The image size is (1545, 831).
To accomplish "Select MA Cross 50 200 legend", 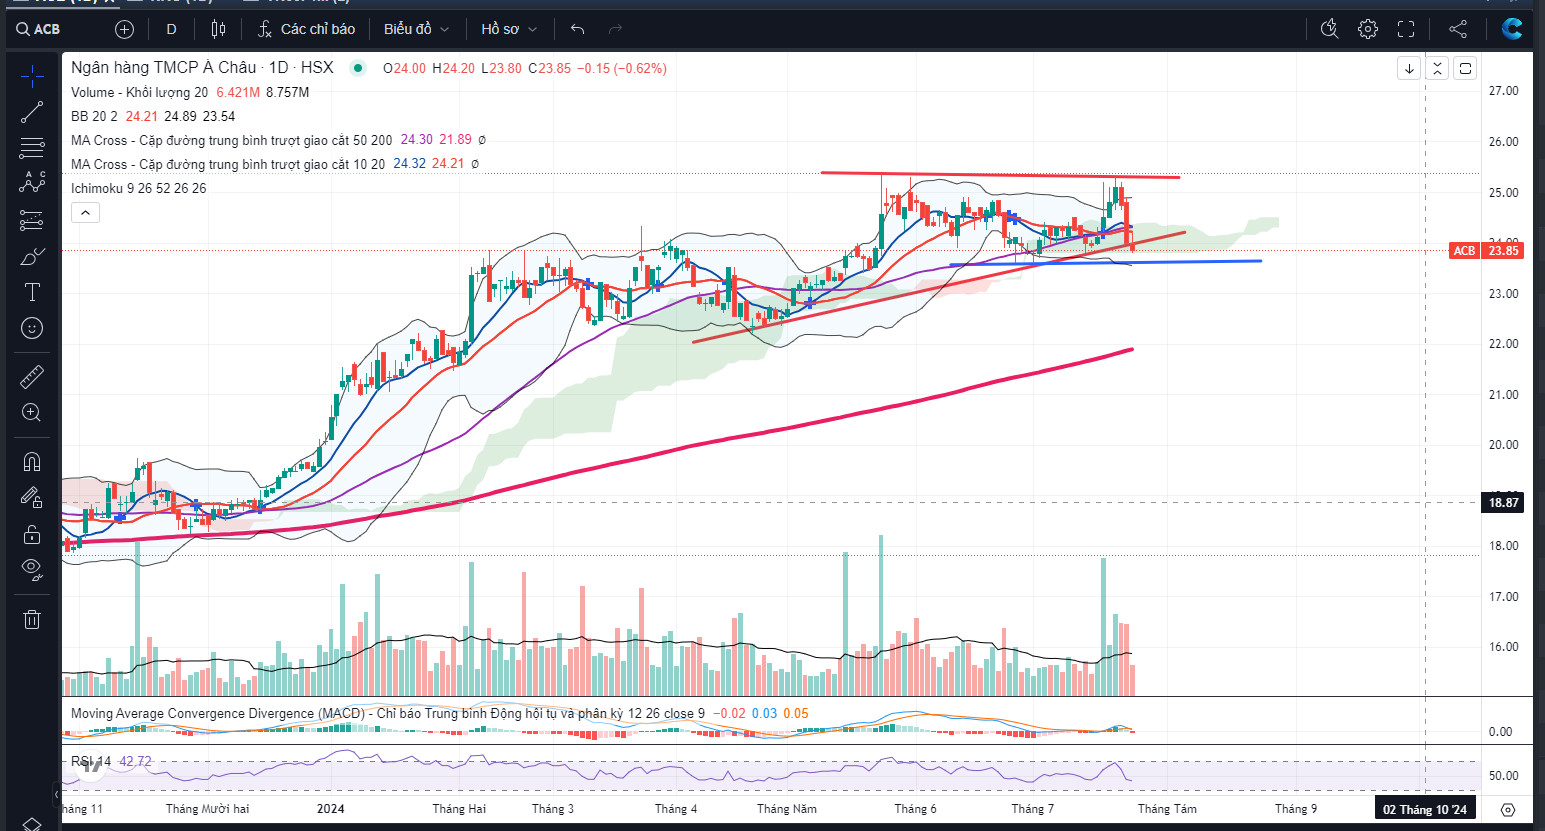I will tap(231, 140).
